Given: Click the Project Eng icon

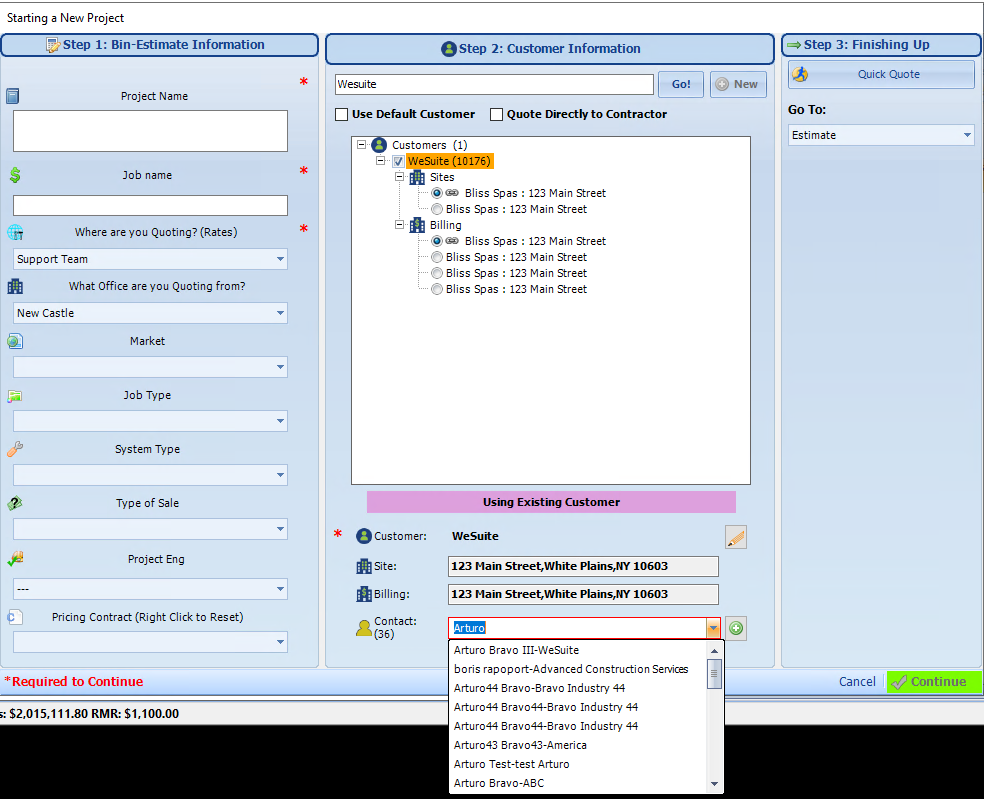Looking at the screenshot, I should (15, 558).
